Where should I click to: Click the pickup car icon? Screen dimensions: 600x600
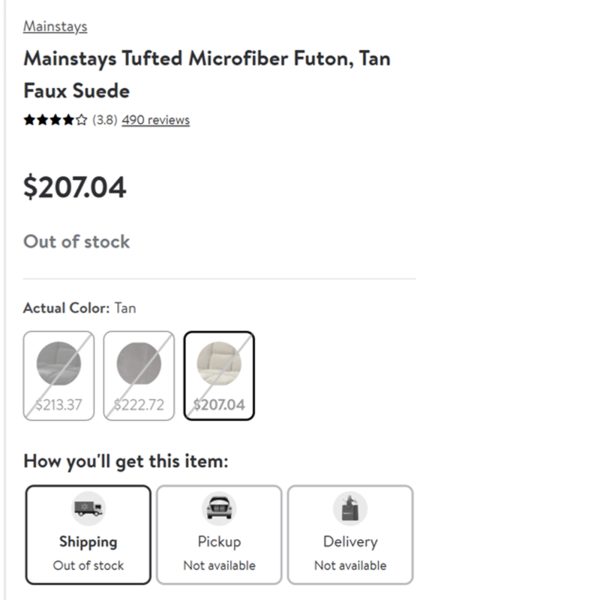pyautogui.click(x=219, y=509)
